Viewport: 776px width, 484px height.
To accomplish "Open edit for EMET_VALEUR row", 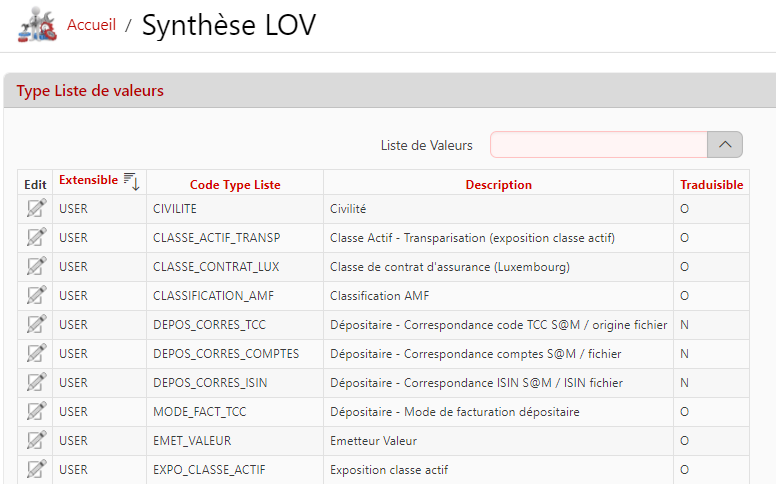I will (x=36, y=441).
